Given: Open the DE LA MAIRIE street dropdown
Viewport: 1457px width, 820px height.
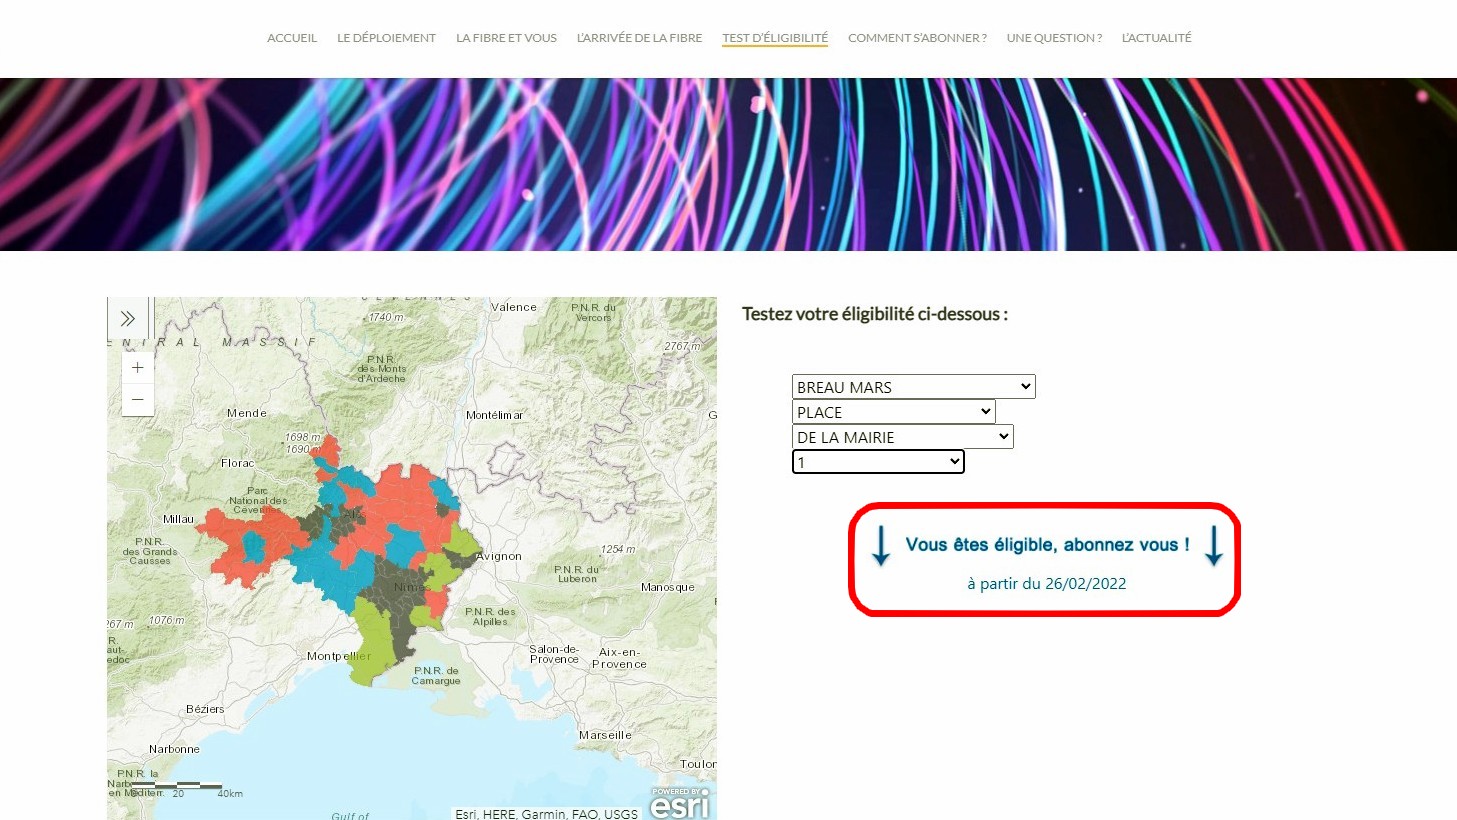Looking at the screenshot, I should pos(902,437).
